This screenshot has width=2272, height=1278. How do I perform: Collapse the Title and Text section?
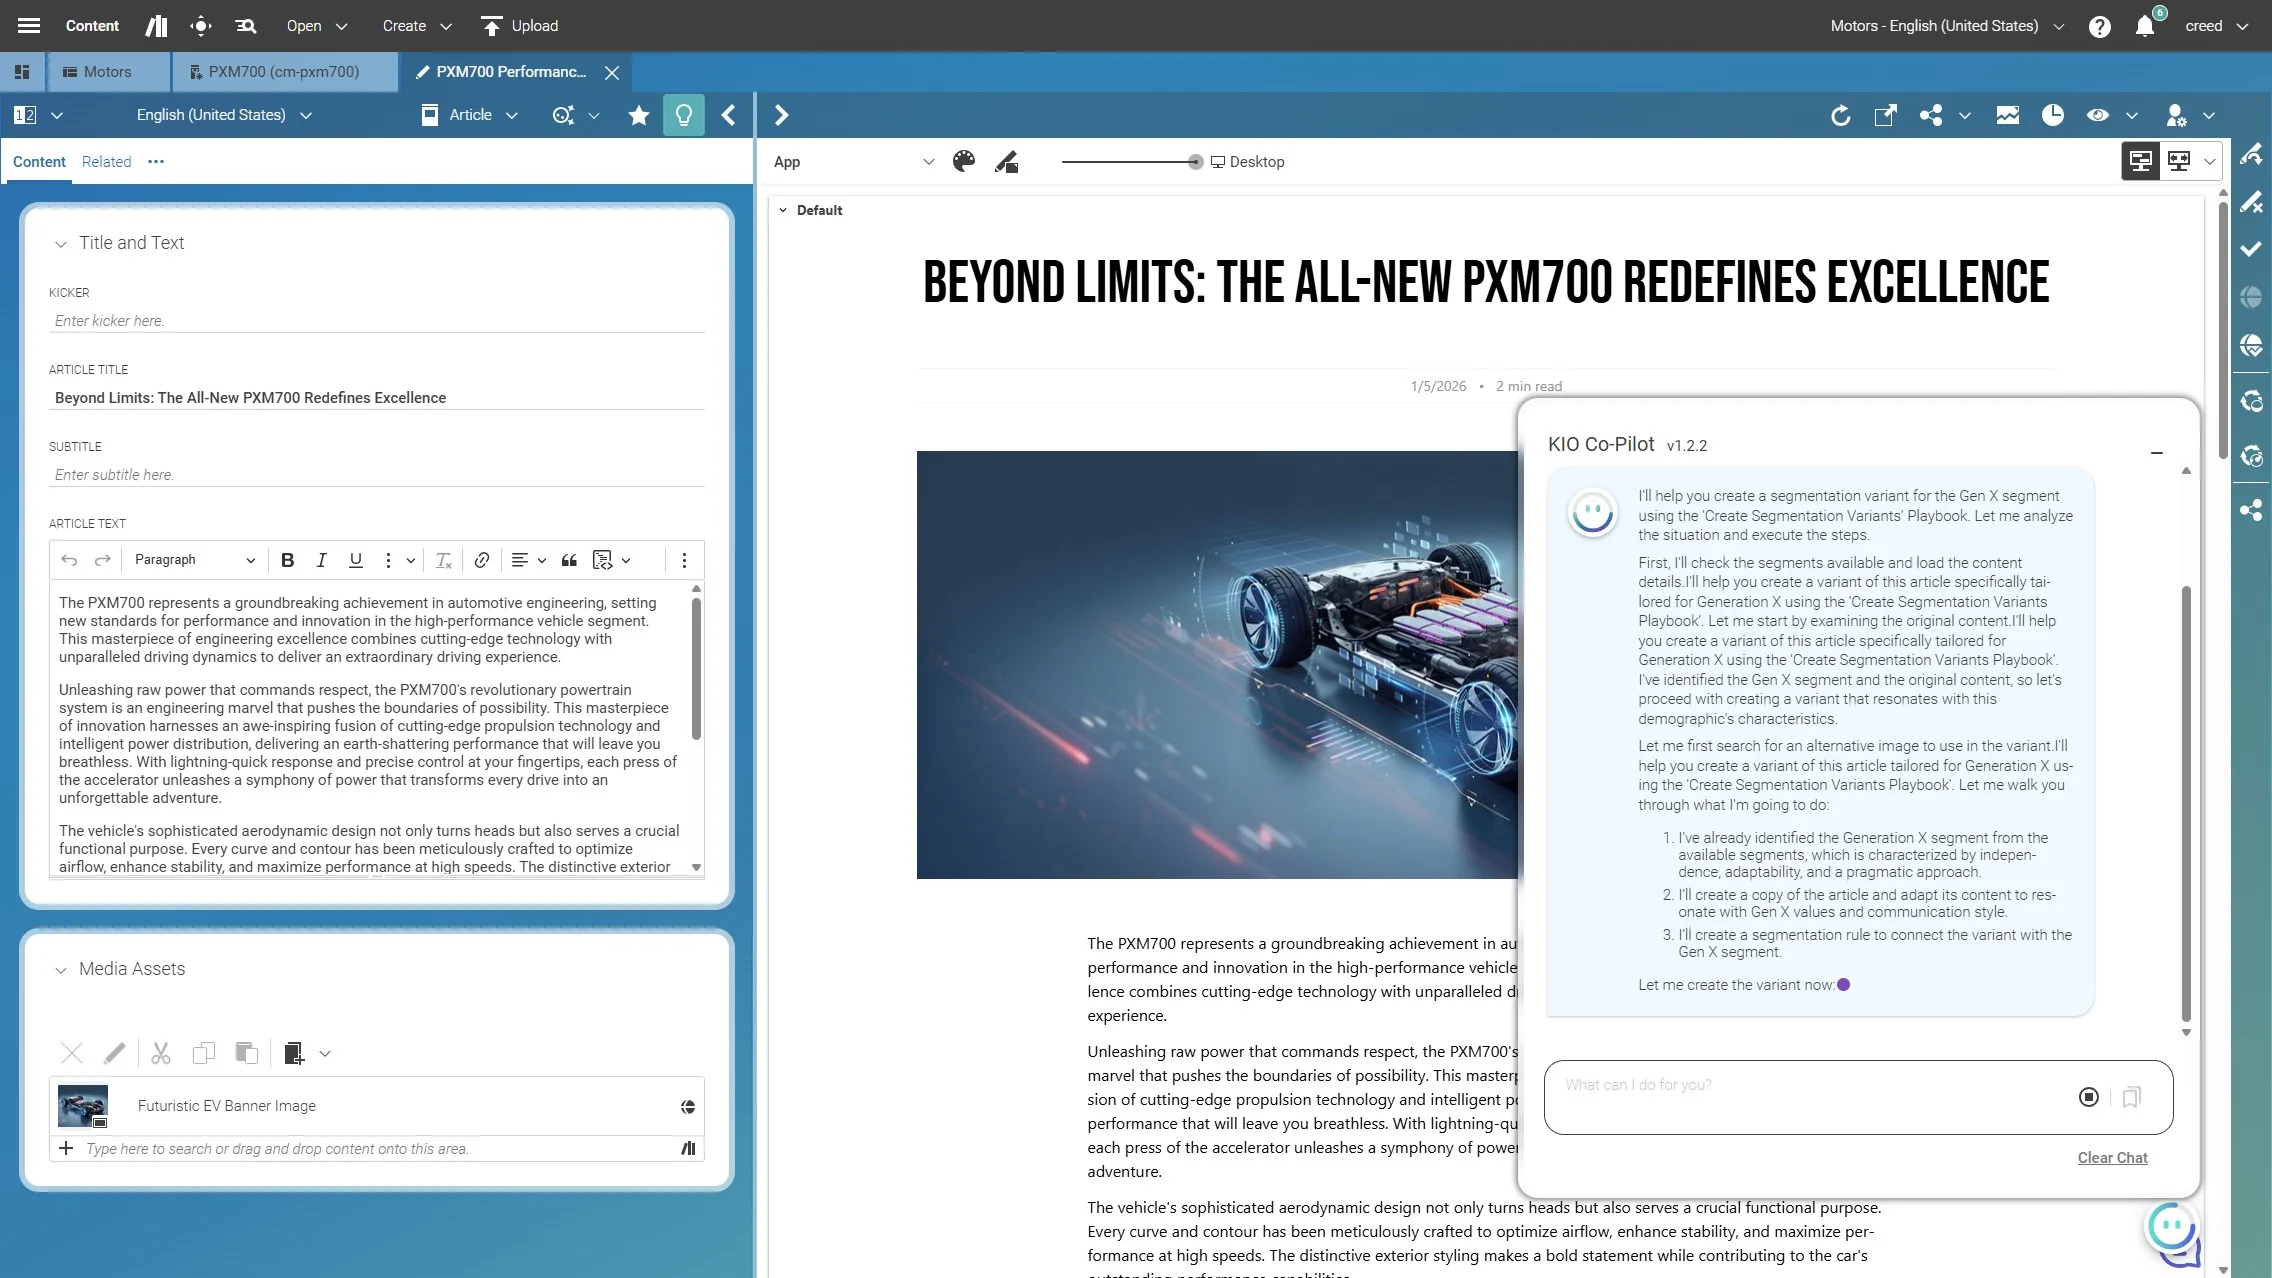[61, 243]
